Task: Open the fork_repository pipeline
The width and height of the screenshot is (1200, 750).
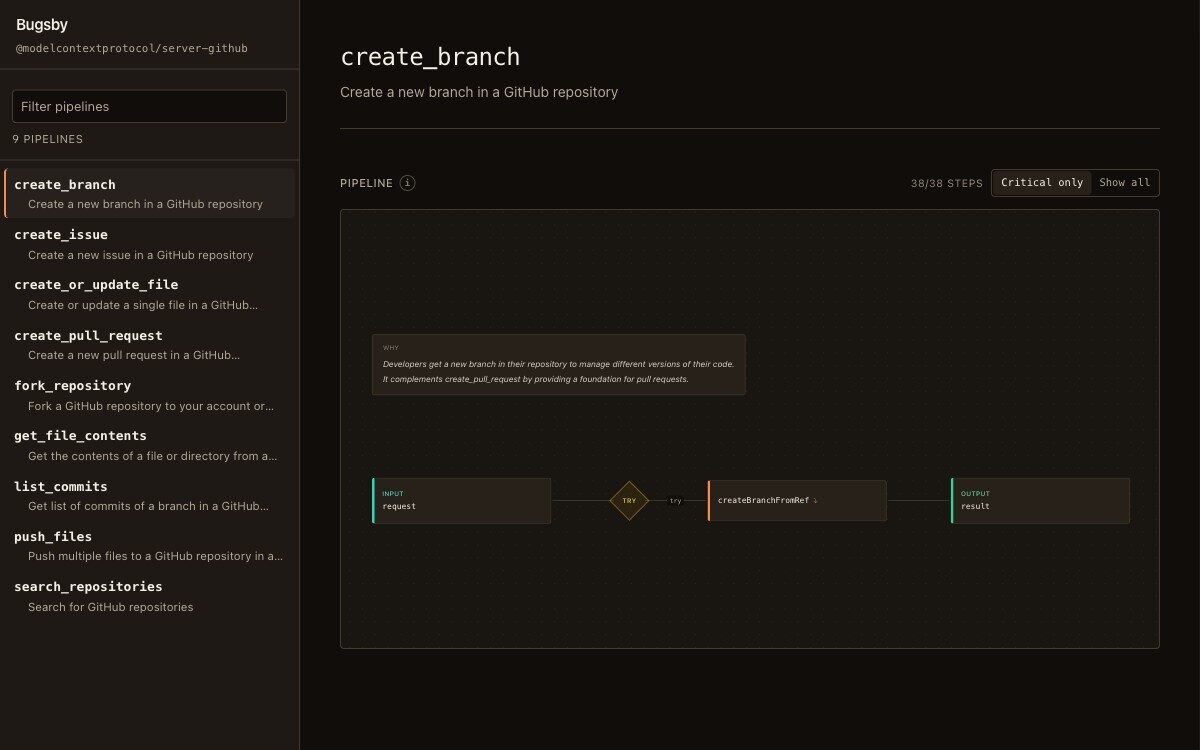Action: pos(150,395)
